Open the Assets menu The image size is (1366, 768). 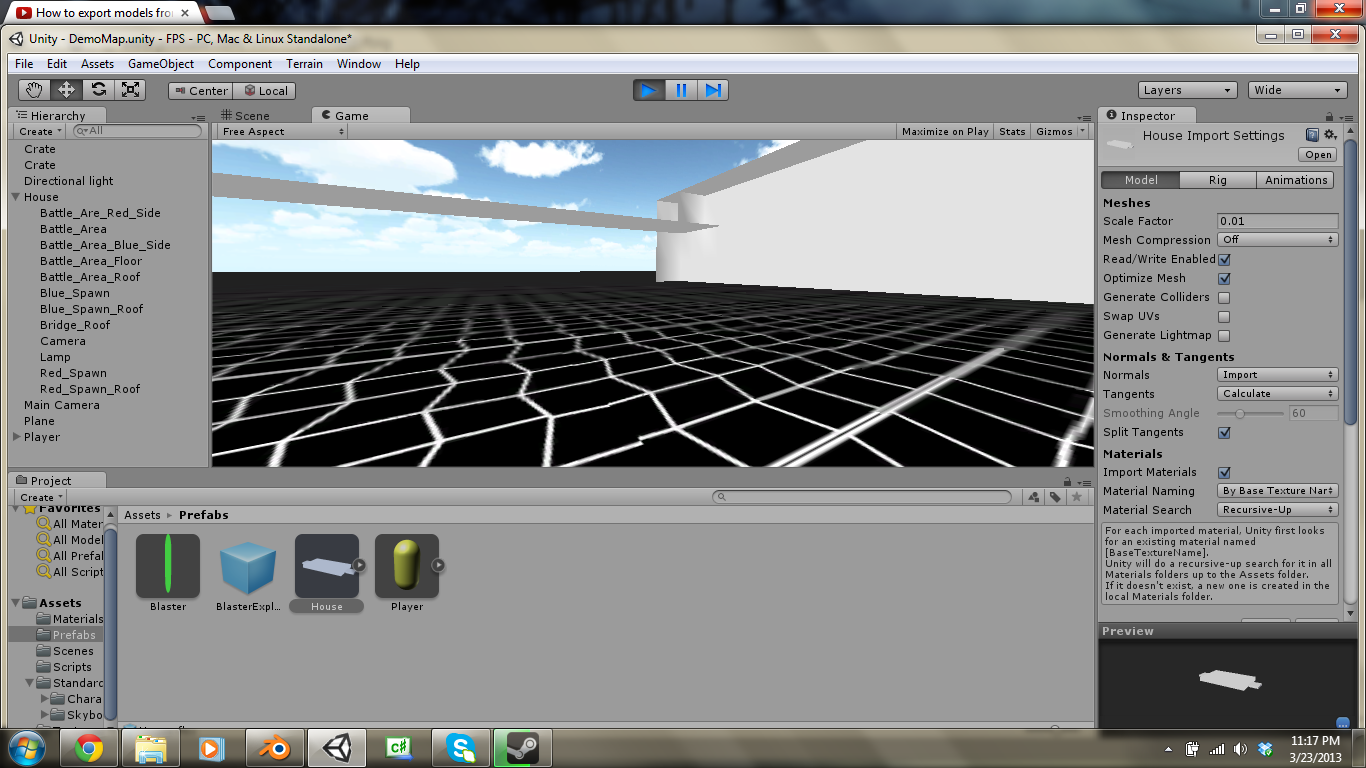(x=97, y=63)
